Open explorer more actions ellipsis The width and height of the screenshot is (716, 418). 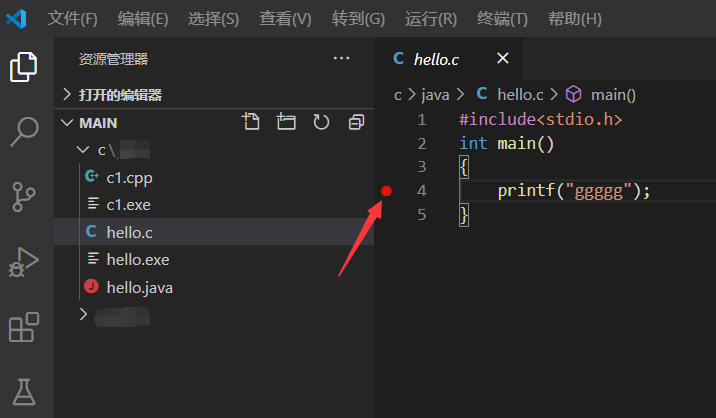(341, 58)
